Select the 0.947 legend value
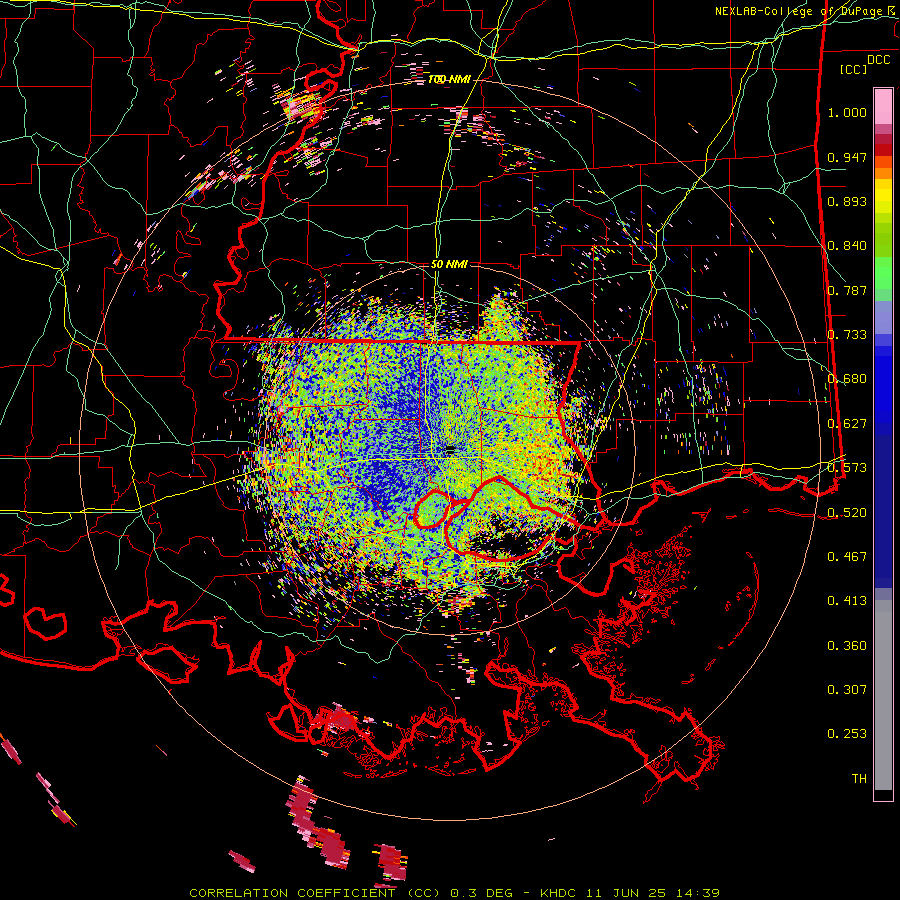 point(847,157)
